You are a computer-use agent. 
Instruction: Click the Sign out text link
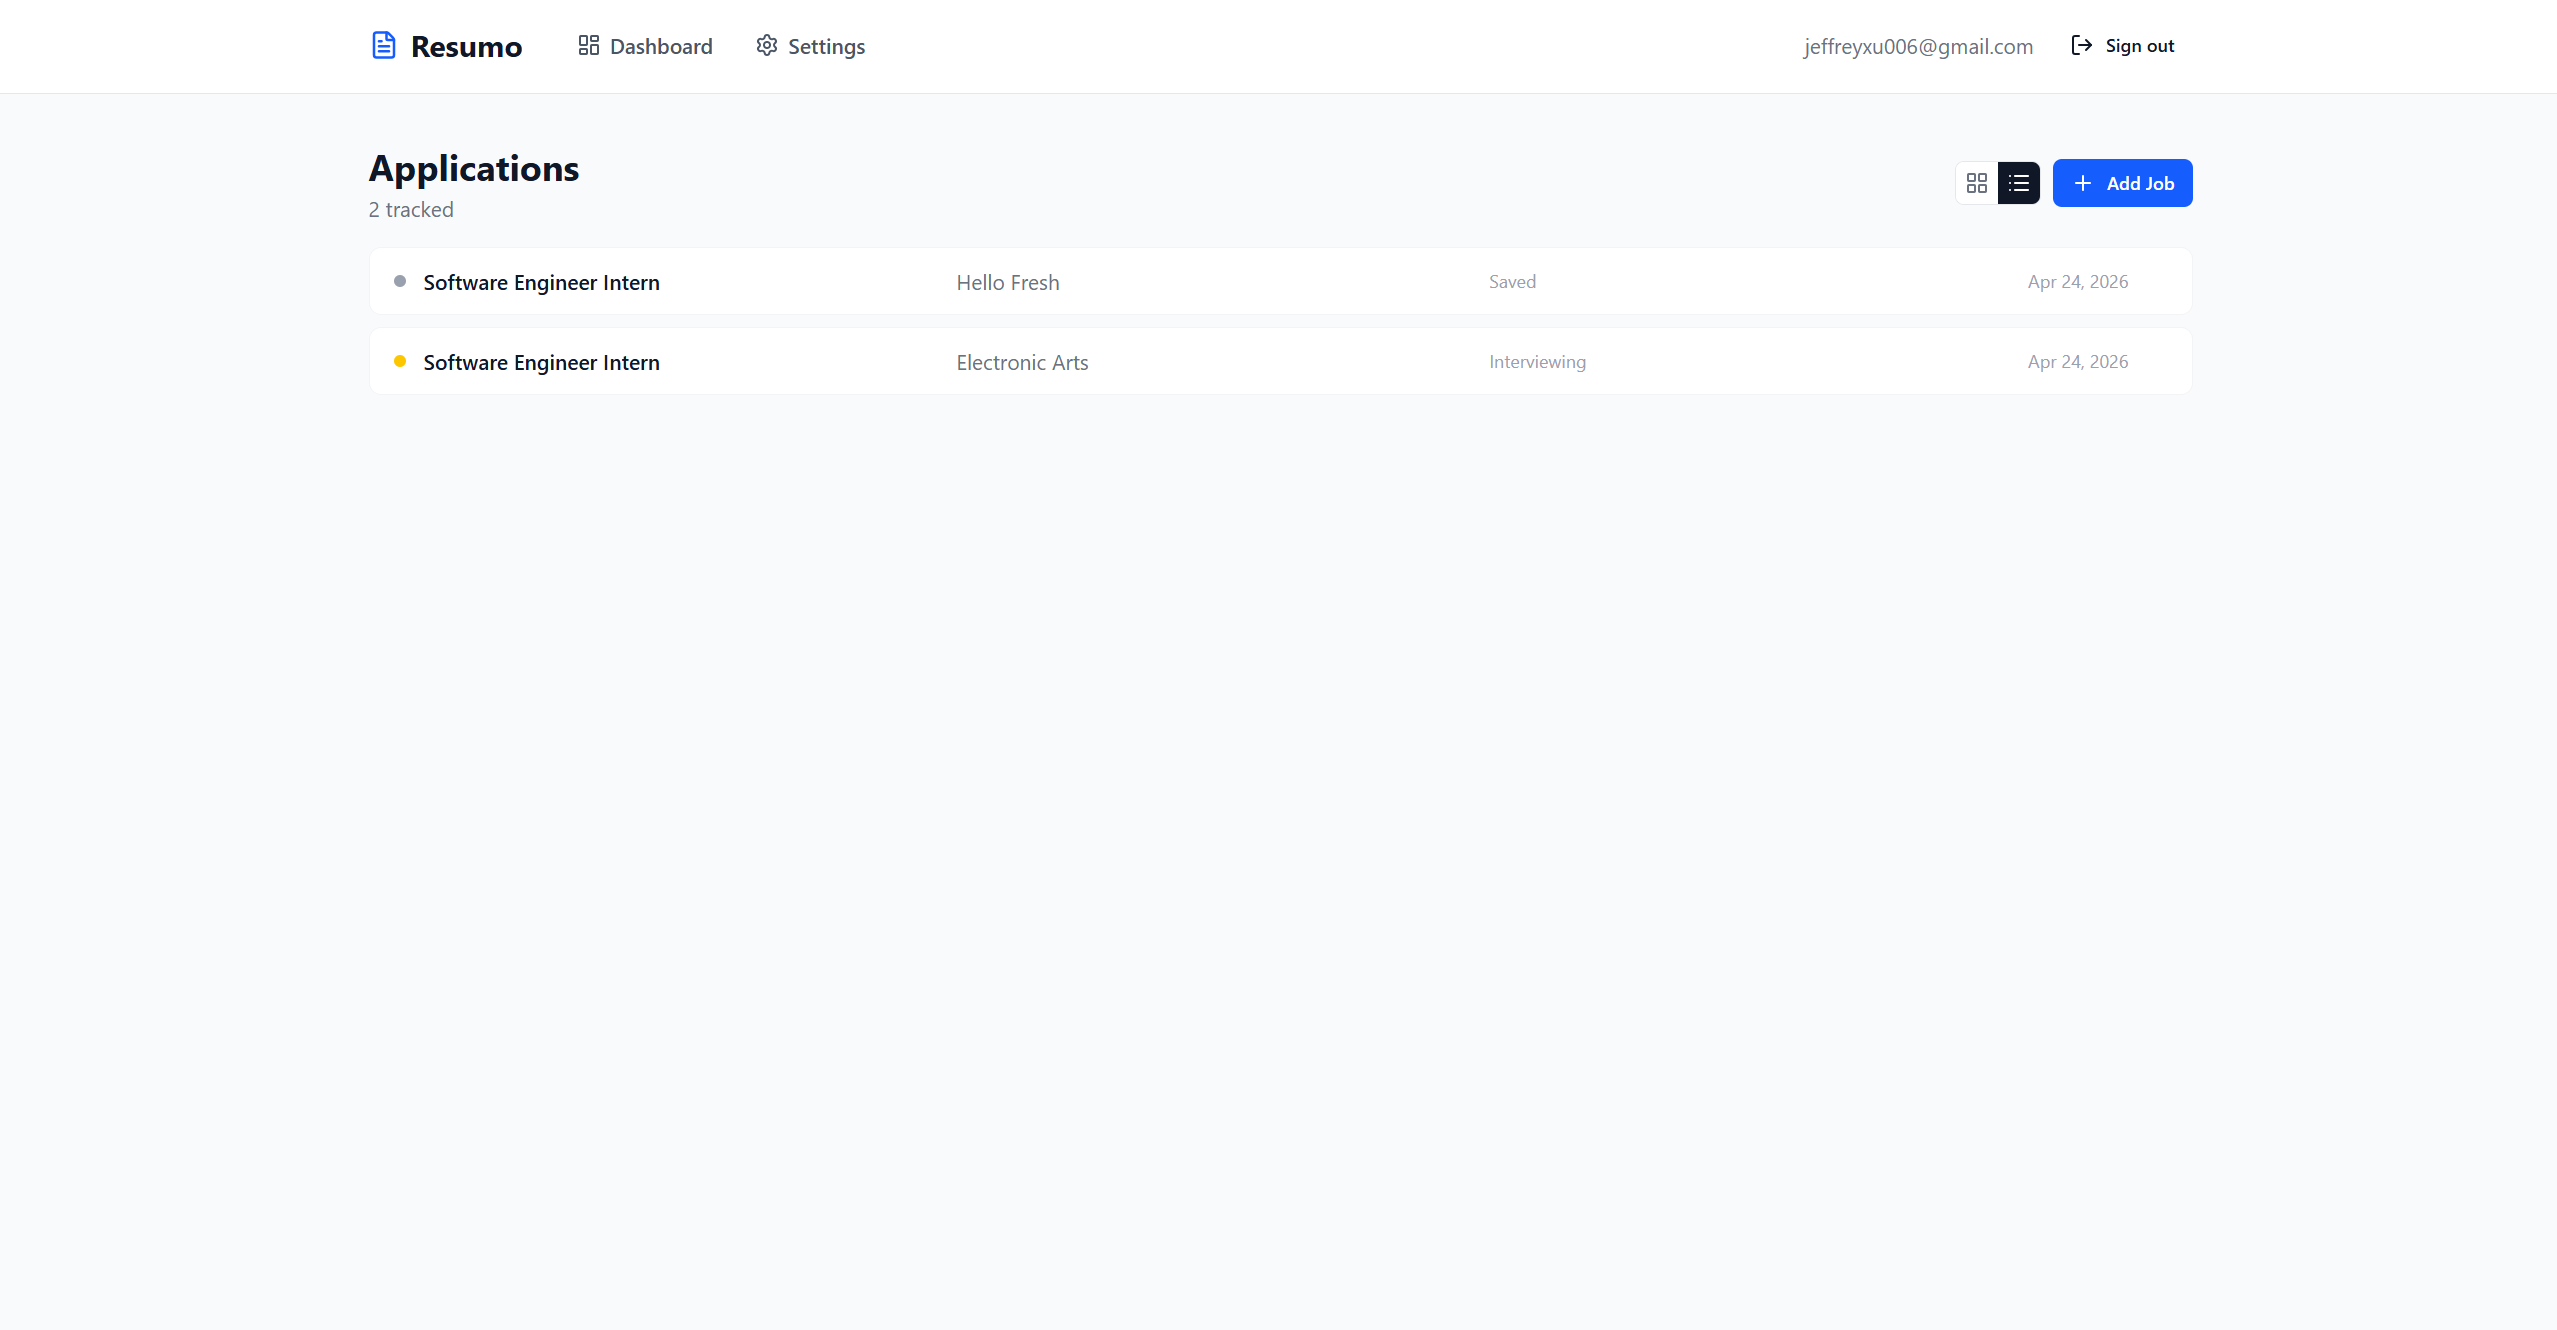click(x=2139, y=46)
